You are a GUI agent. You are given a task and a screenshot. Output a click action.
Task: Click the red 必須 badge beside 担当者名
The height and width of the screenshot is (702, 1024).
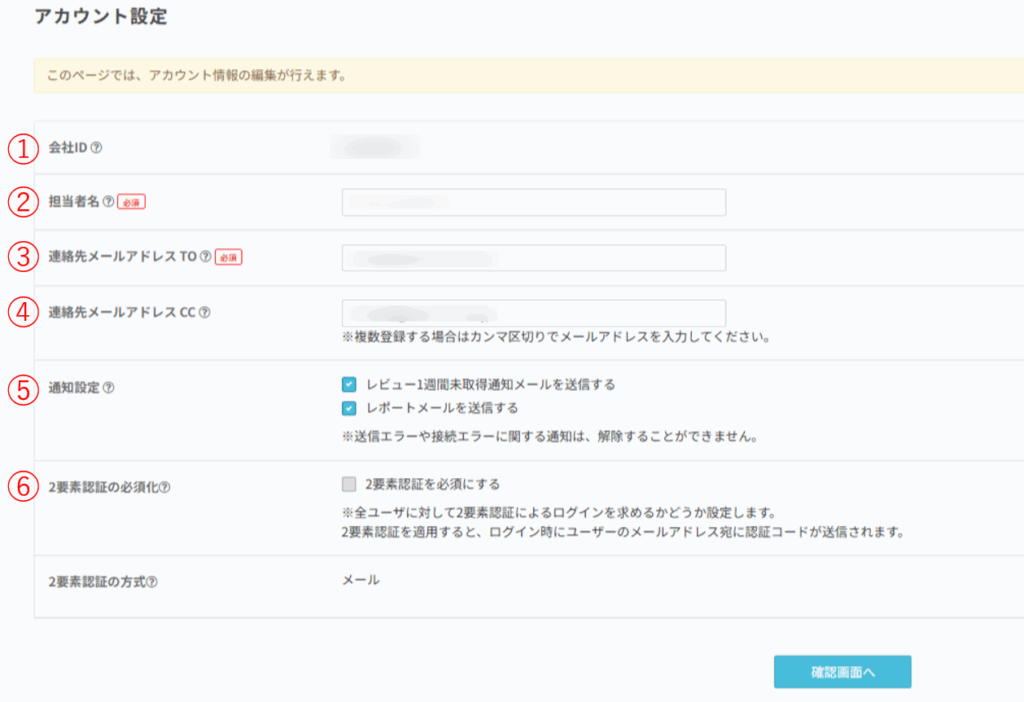click(131, 202)
